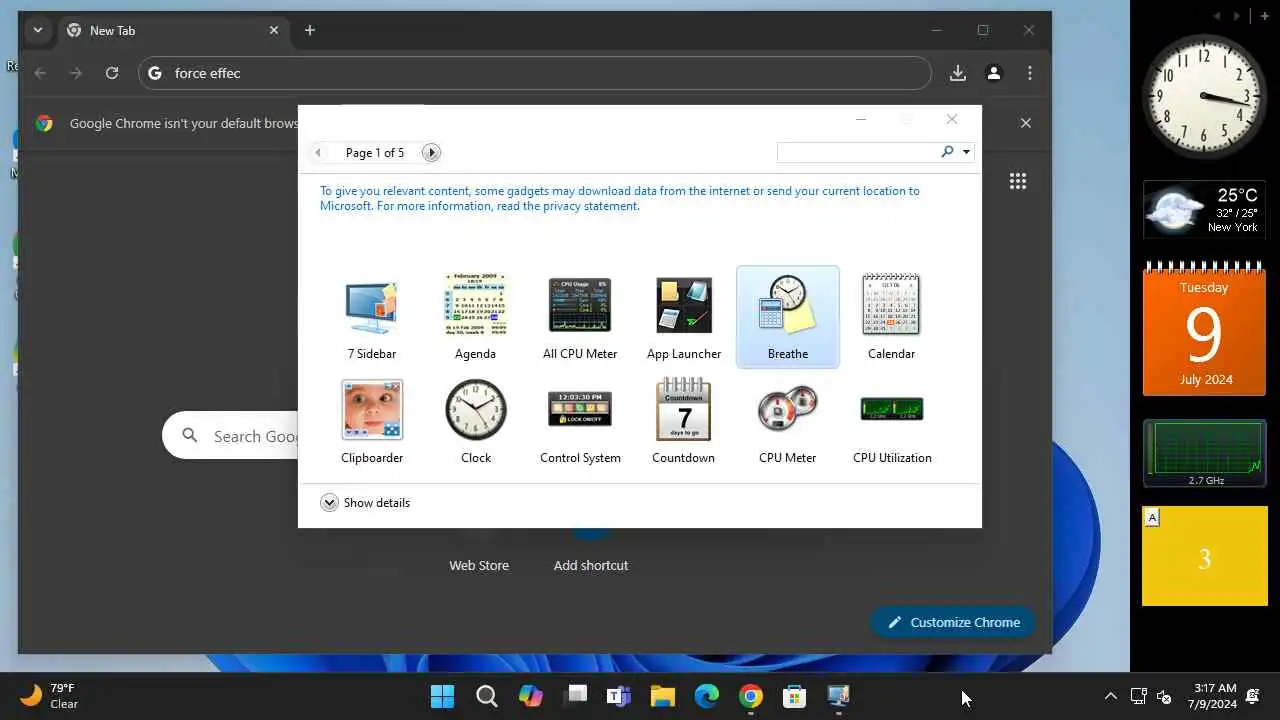Click the Chrome address bar
Image resolution: width=1280 pixels, height=720 pixels.
[x=535, y=73]
